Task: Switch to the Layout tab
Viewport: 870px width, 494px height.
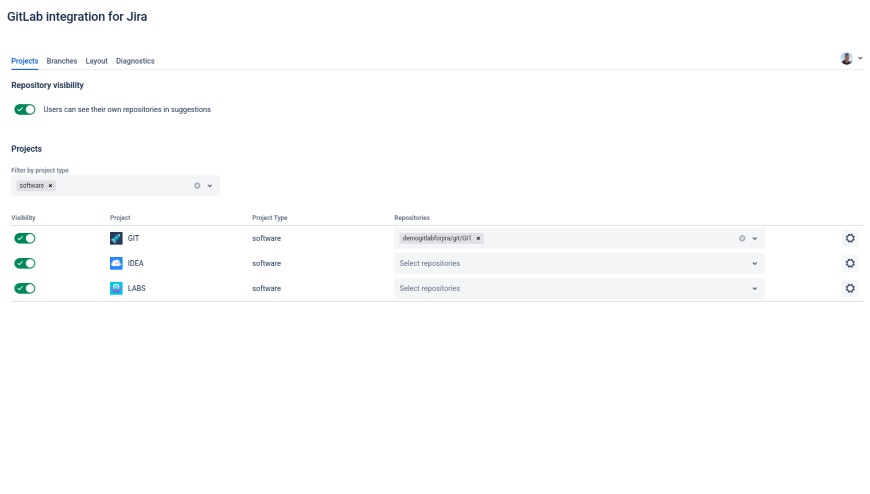Action: tap(97, 61)
